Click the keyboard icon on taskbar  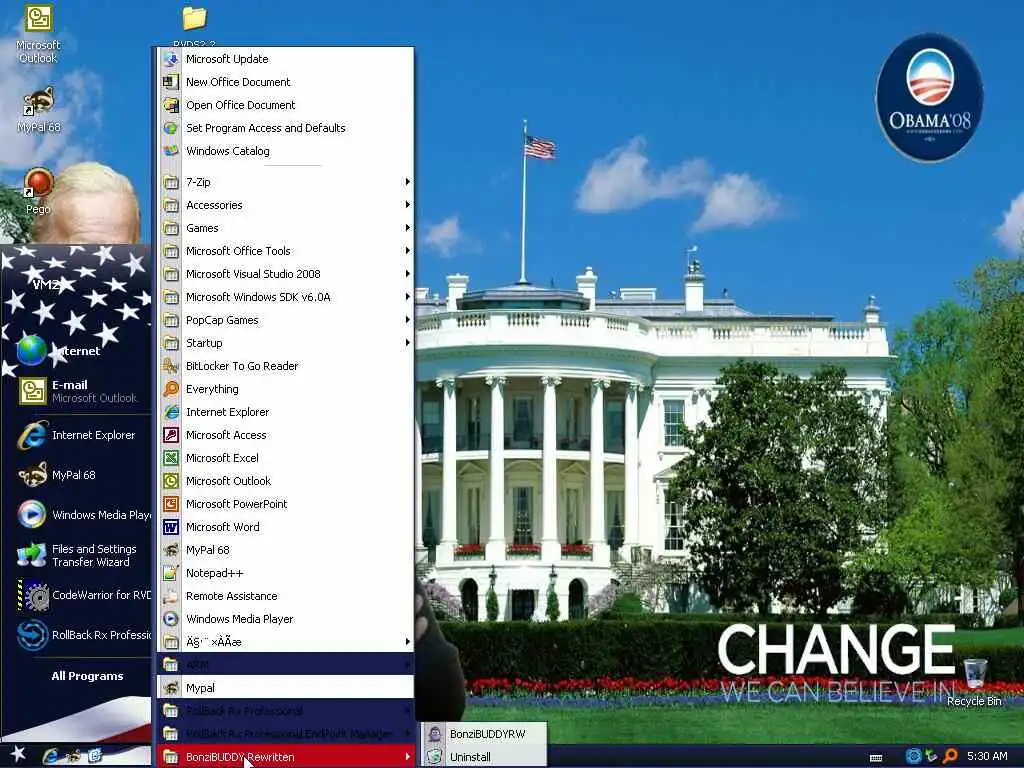[x=876, y=758]
